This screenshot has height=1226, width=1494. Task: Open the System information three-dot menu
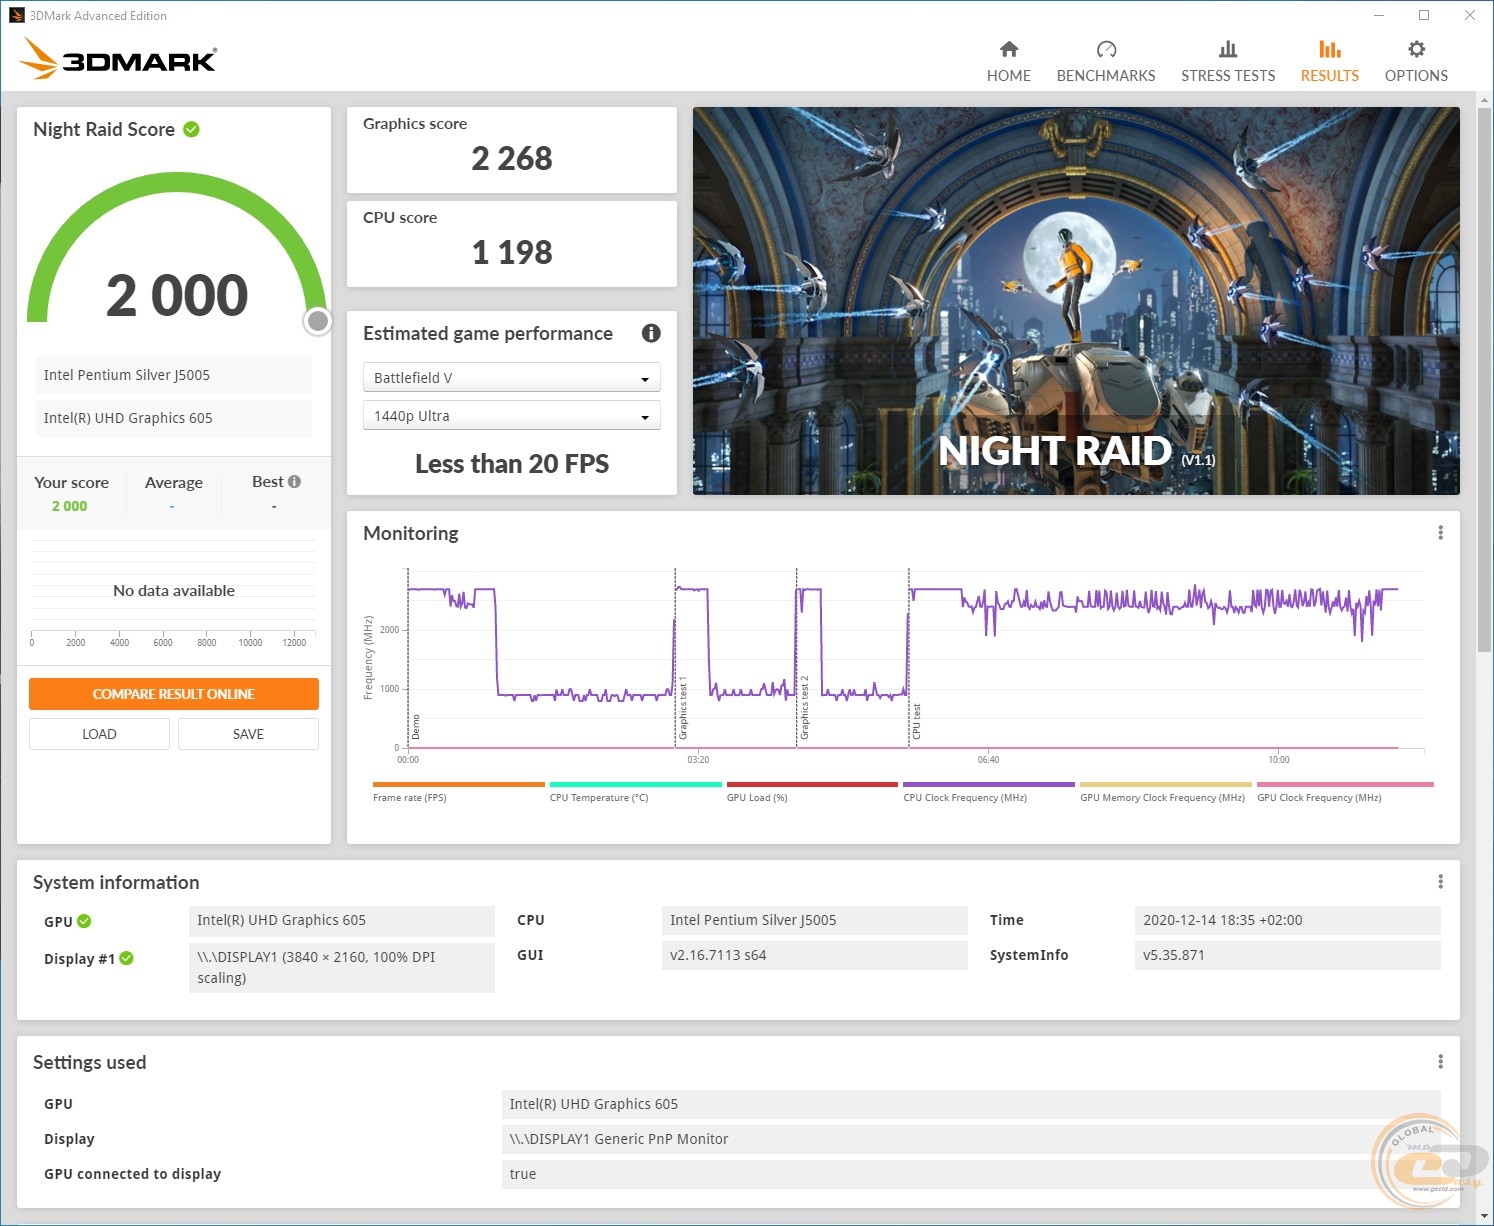tap(1440, 881)
